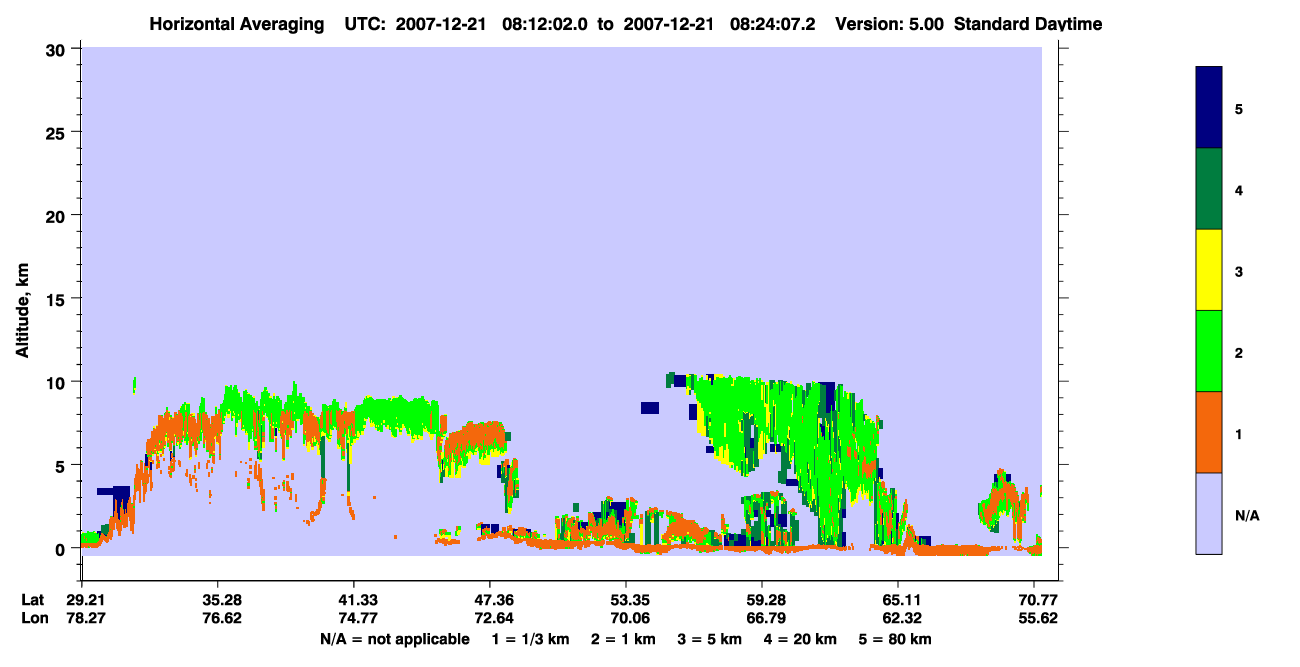
Task: Click the dark blue color bar segment 5
Action: click(1209, 108)
